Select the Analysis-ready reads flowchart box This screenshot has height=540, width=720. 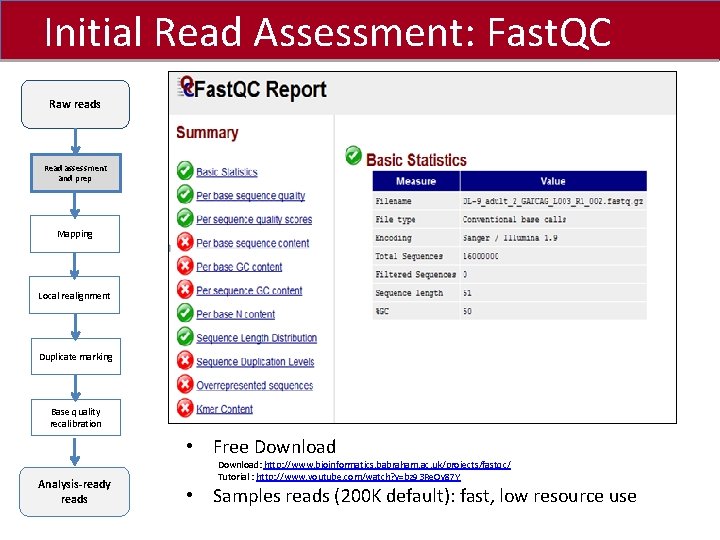[x=74, y=491]
